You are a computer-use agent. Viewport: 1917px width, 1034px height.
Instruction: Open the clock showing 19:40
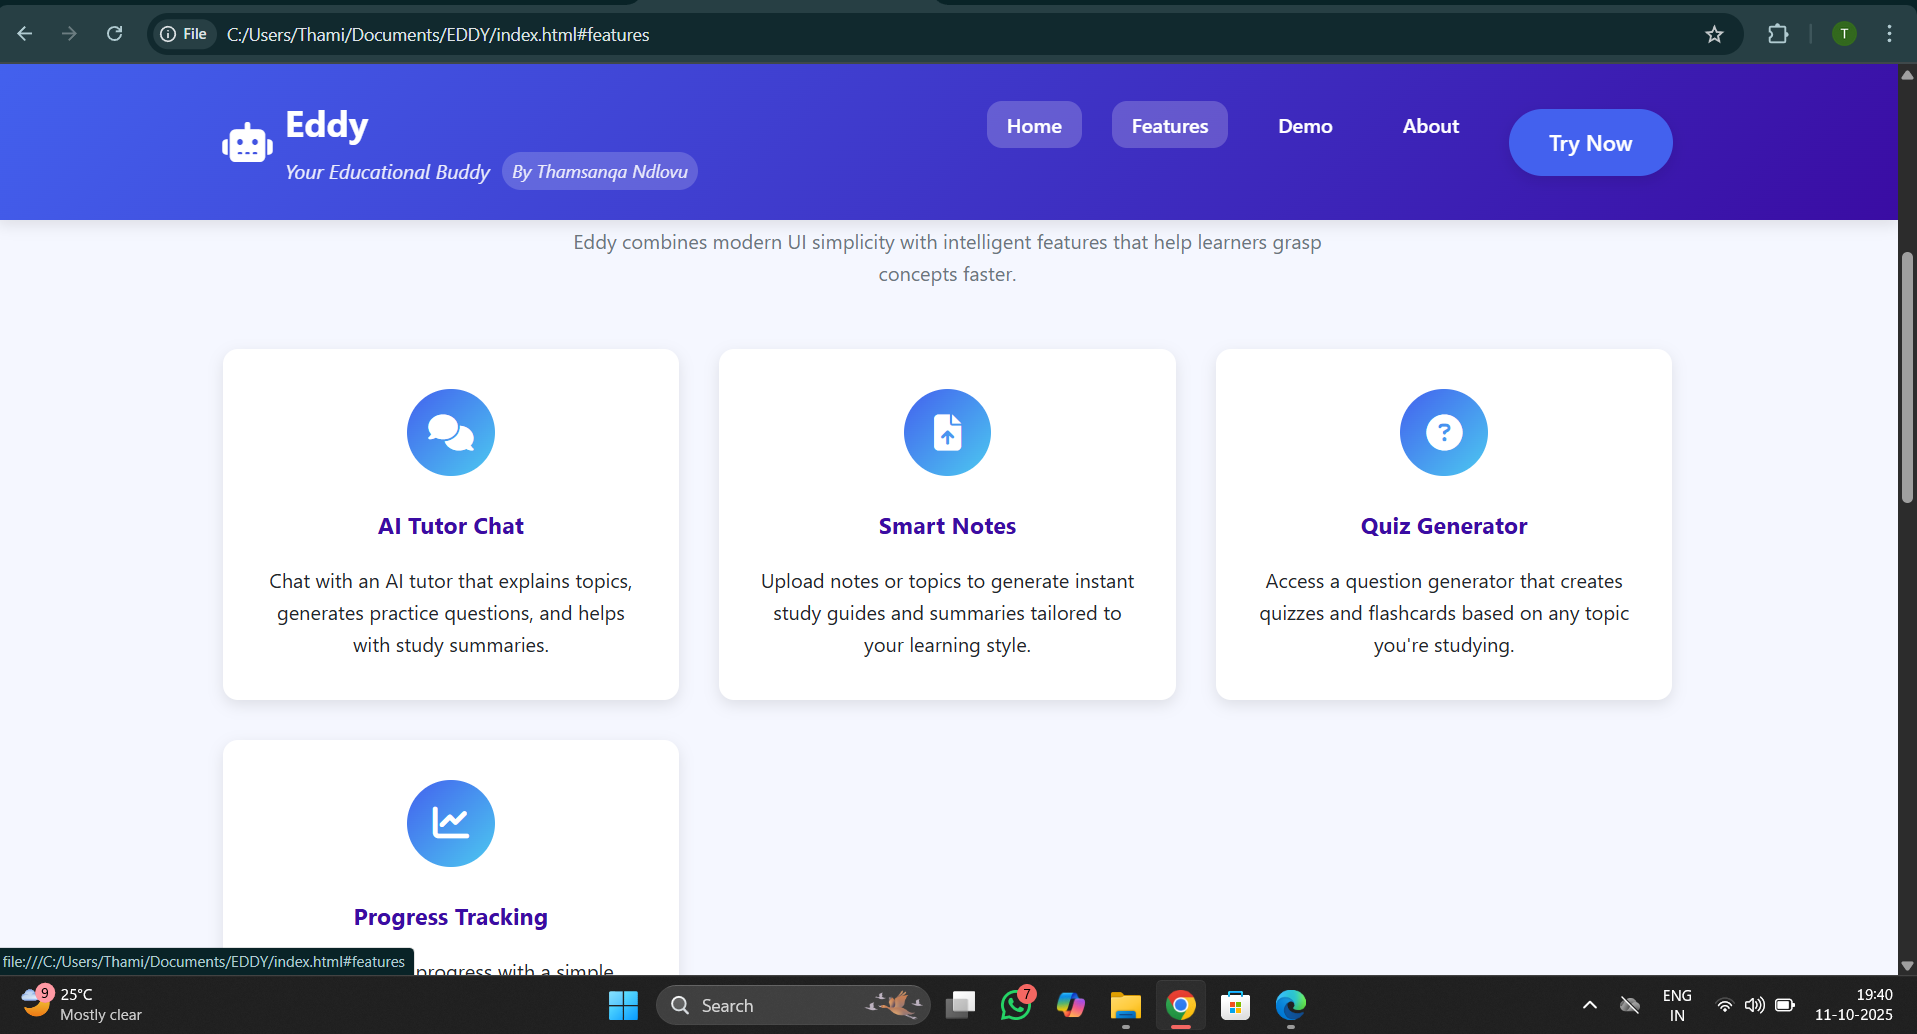(1854, 1005)
